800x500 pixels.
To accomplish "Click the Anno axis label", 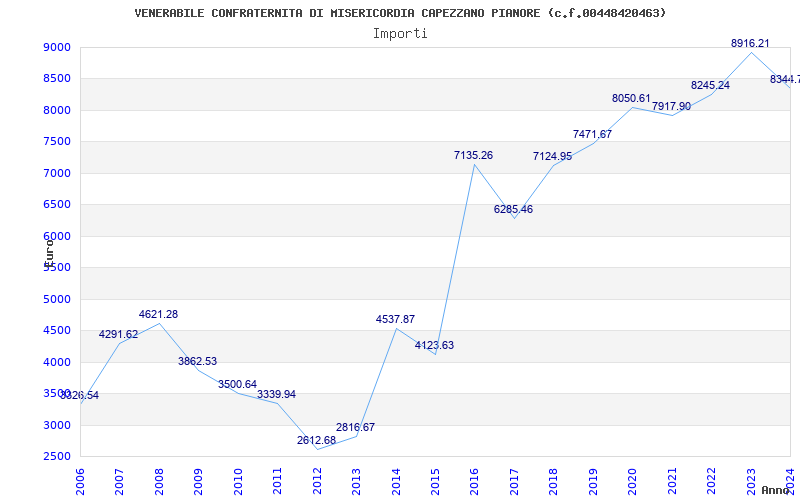I will click(x=775, y=490).
